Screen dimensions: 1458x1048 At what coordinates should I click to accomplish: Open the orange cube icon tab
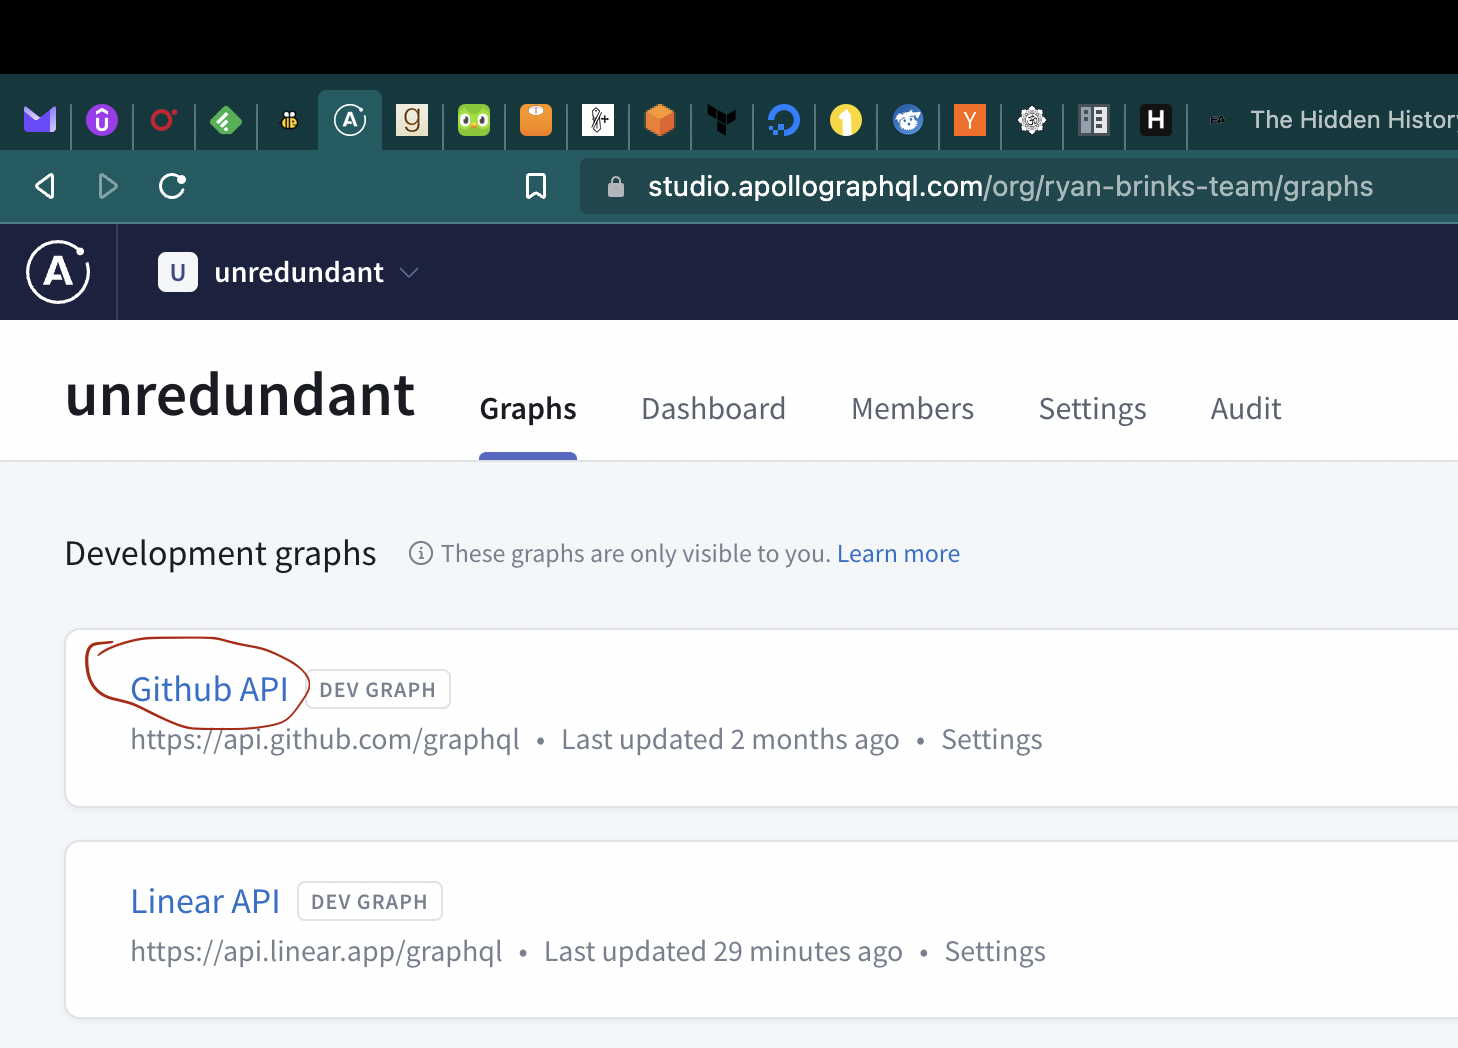tap(660, 120)
